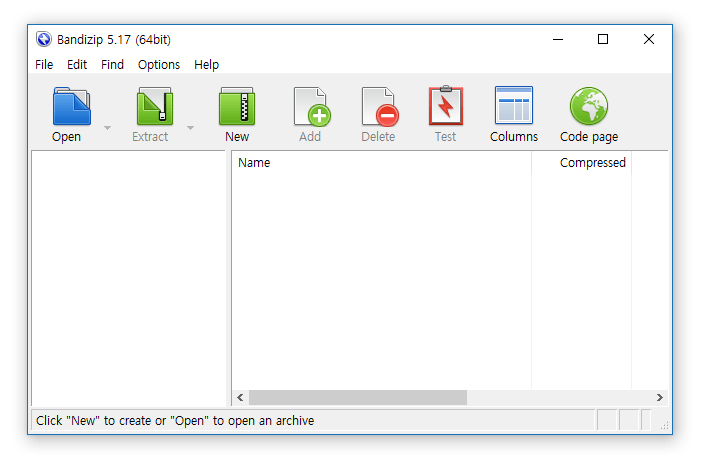711x462 pixels.
Task: Open the Find menu
Action: [x=112, y=65]
